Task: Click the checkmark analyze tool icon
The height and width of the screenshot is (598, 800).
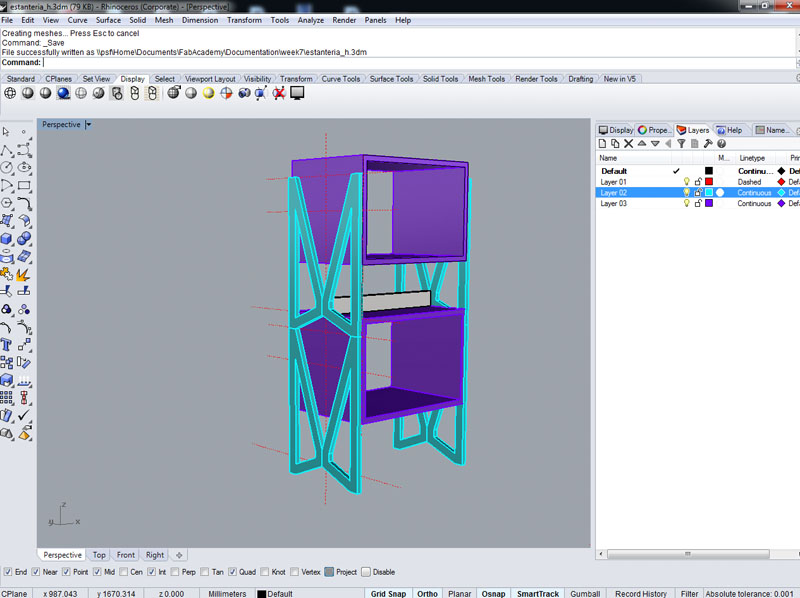Action: pos(23,415)
